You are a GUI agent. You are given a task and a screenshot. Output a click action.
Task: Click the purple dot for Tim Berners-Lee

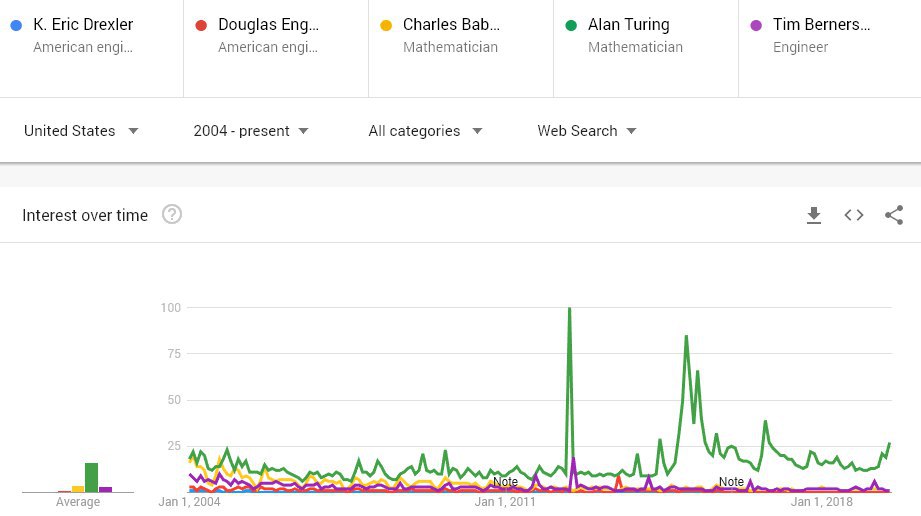[x=756, y=25]
